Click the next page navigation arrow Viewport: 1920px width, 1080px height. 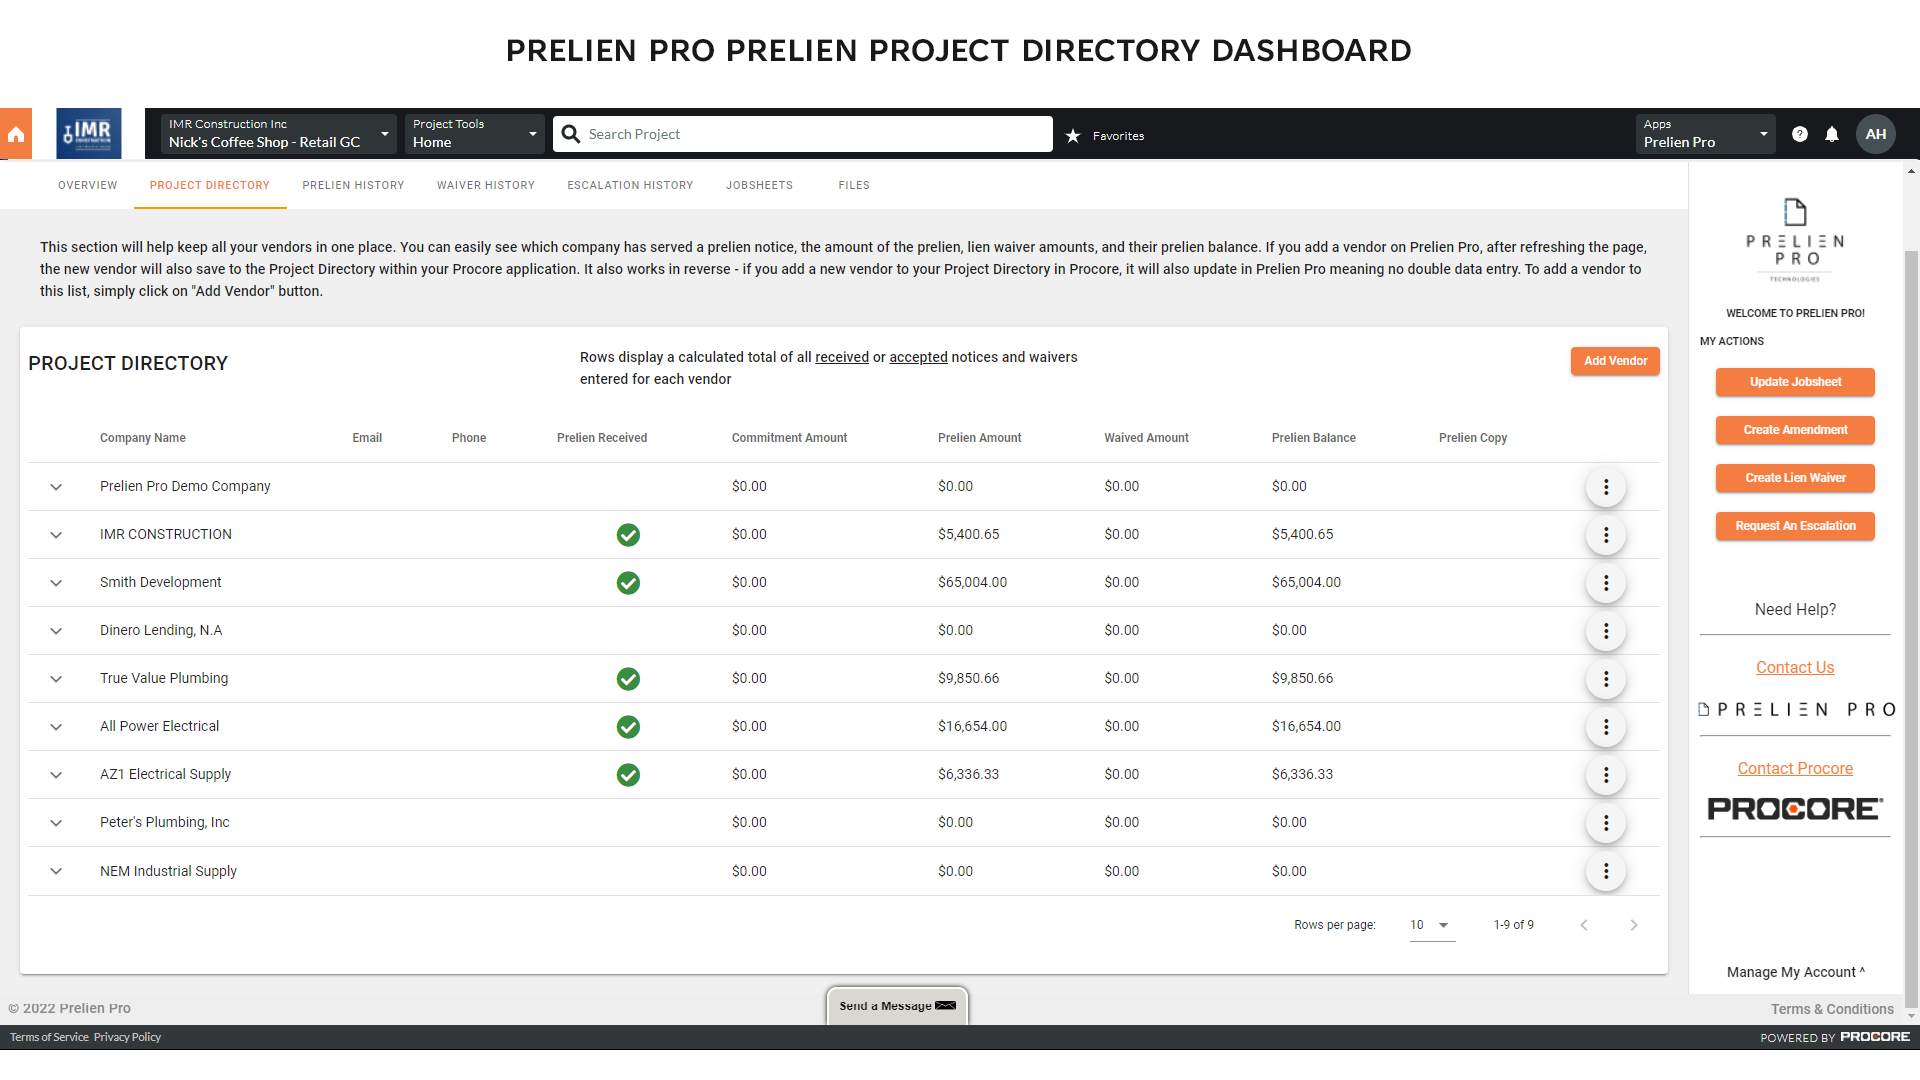tap(1631, 924)
